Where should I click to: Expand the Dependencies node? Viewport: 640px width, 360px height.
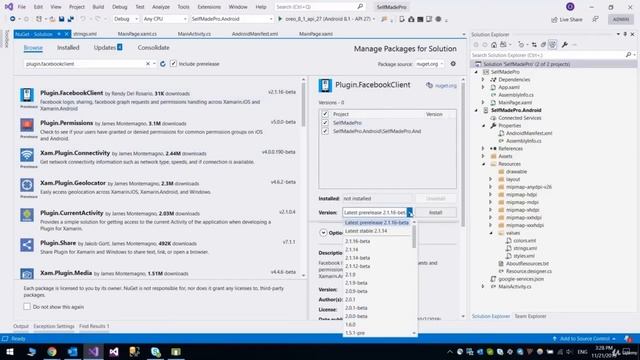[483, 80]
